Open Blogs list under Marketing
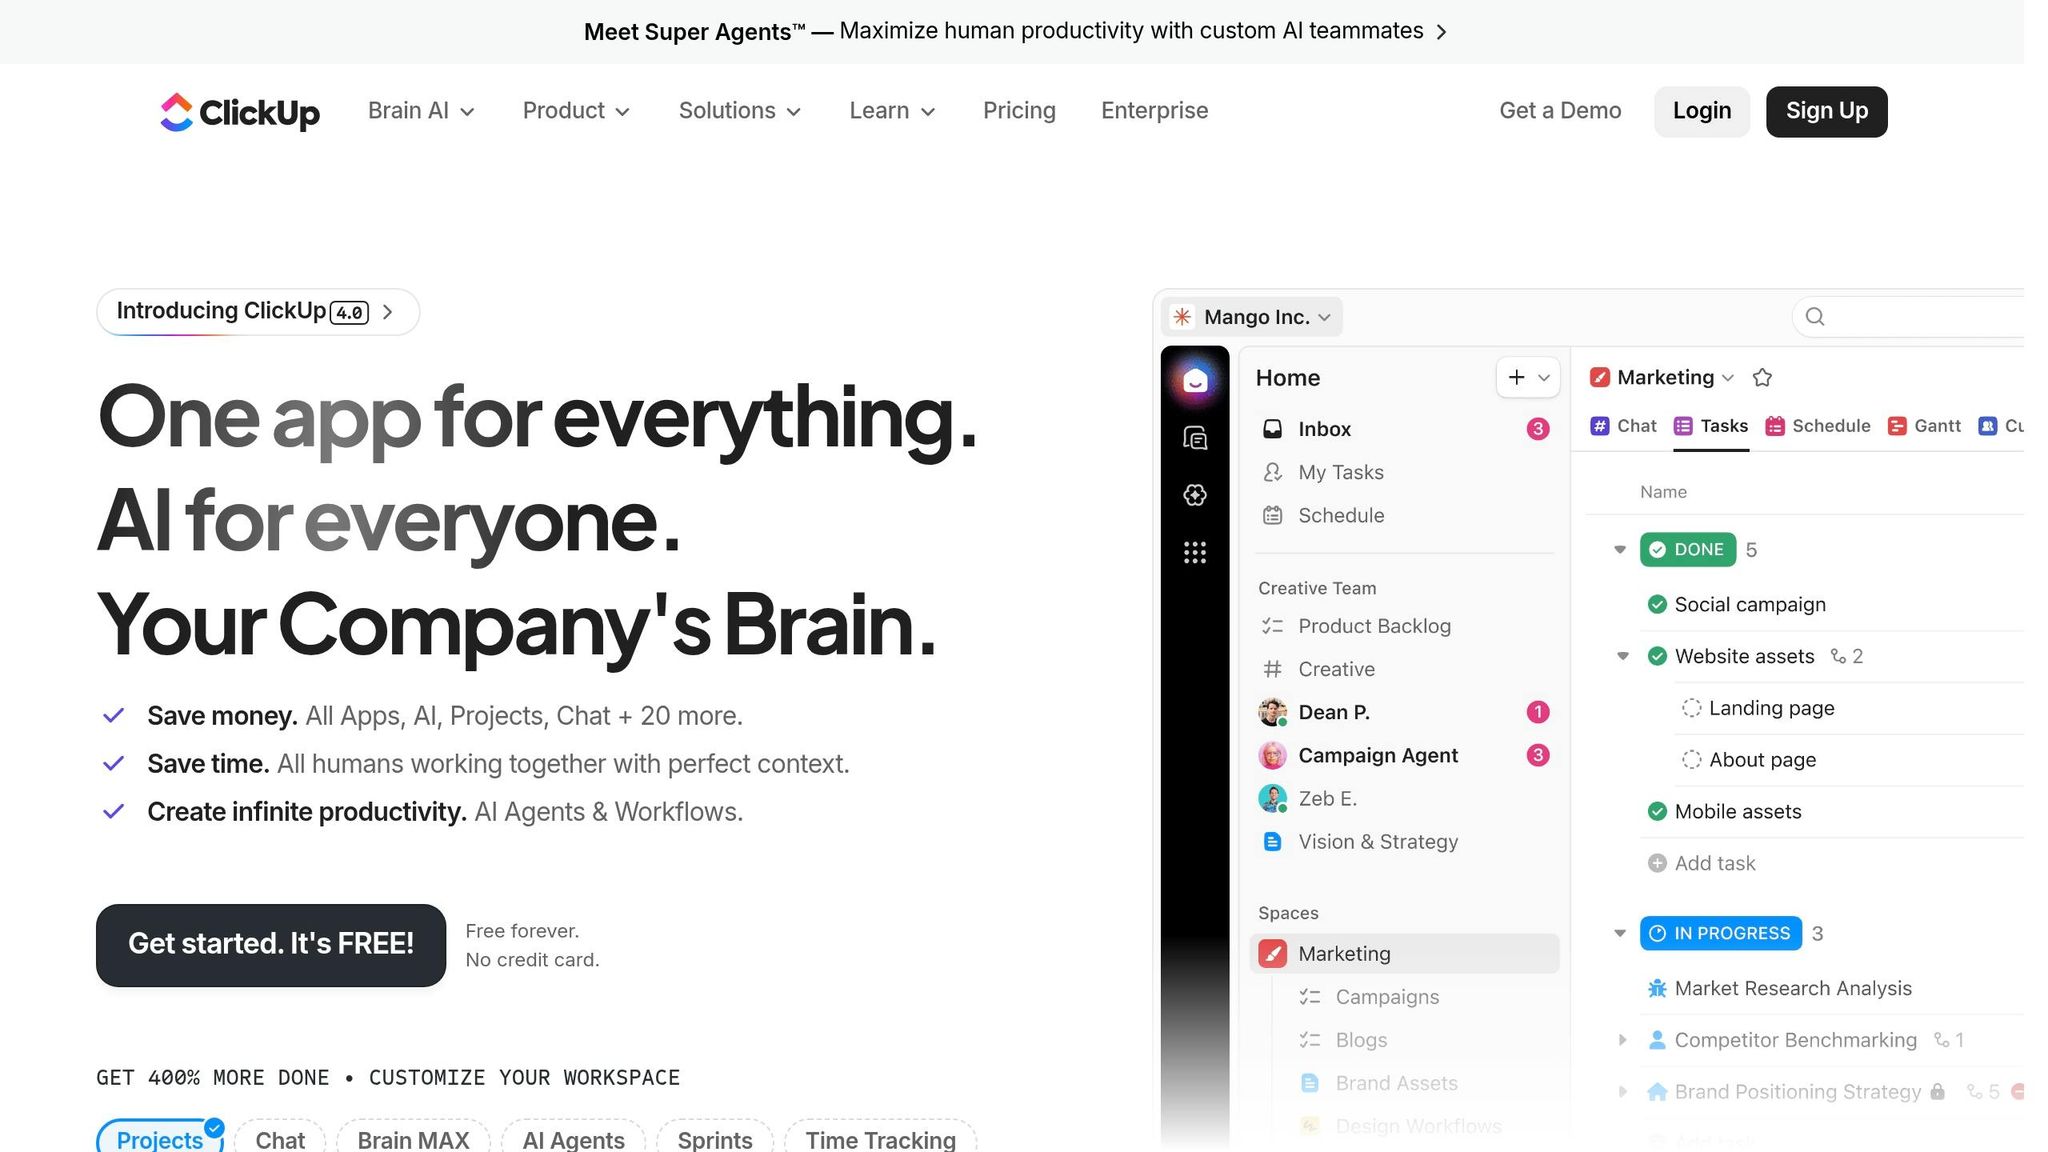Screen dimensions: 2048x1152 point(1360,1040)
